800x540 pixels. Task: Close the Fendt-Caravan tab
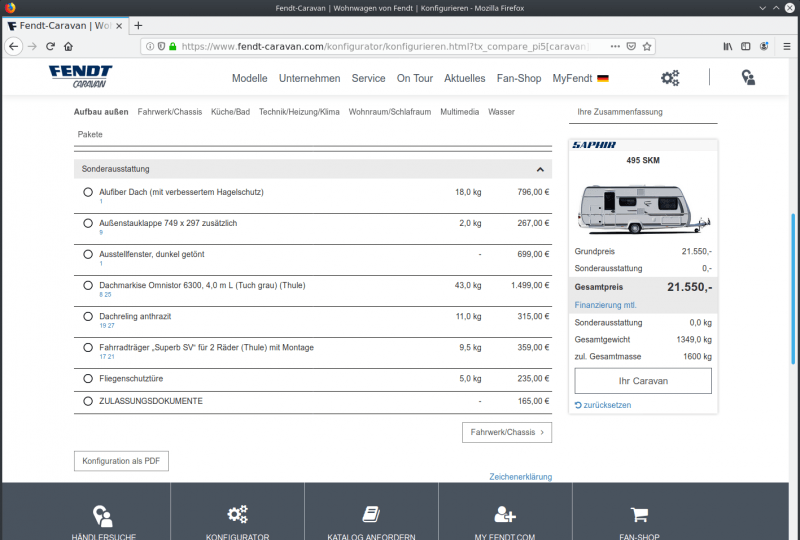(119, 26)
